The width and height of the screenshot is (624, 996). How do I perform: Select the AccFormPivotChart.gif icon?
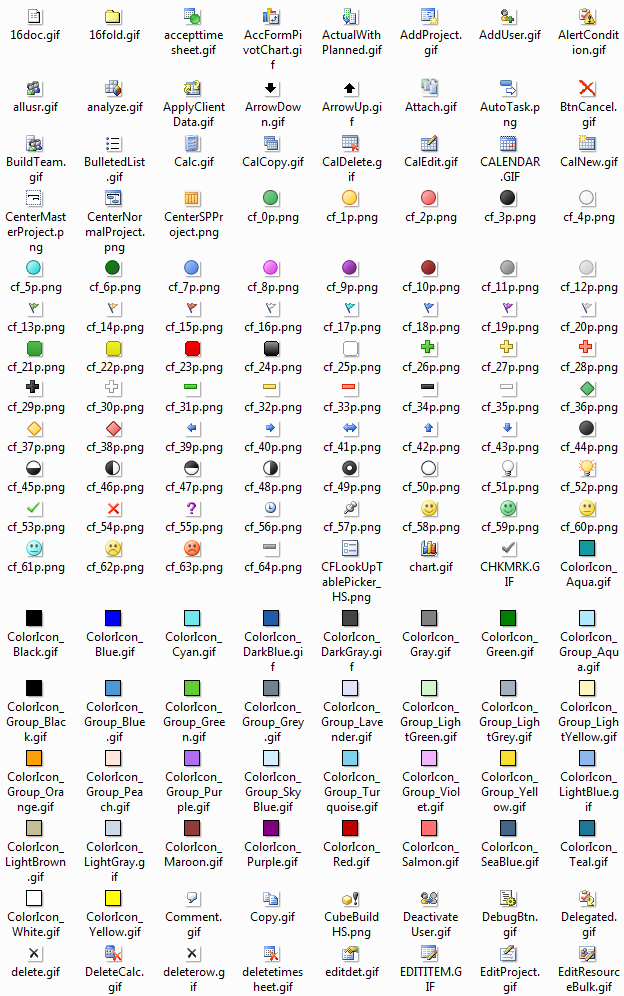(271, 17)
